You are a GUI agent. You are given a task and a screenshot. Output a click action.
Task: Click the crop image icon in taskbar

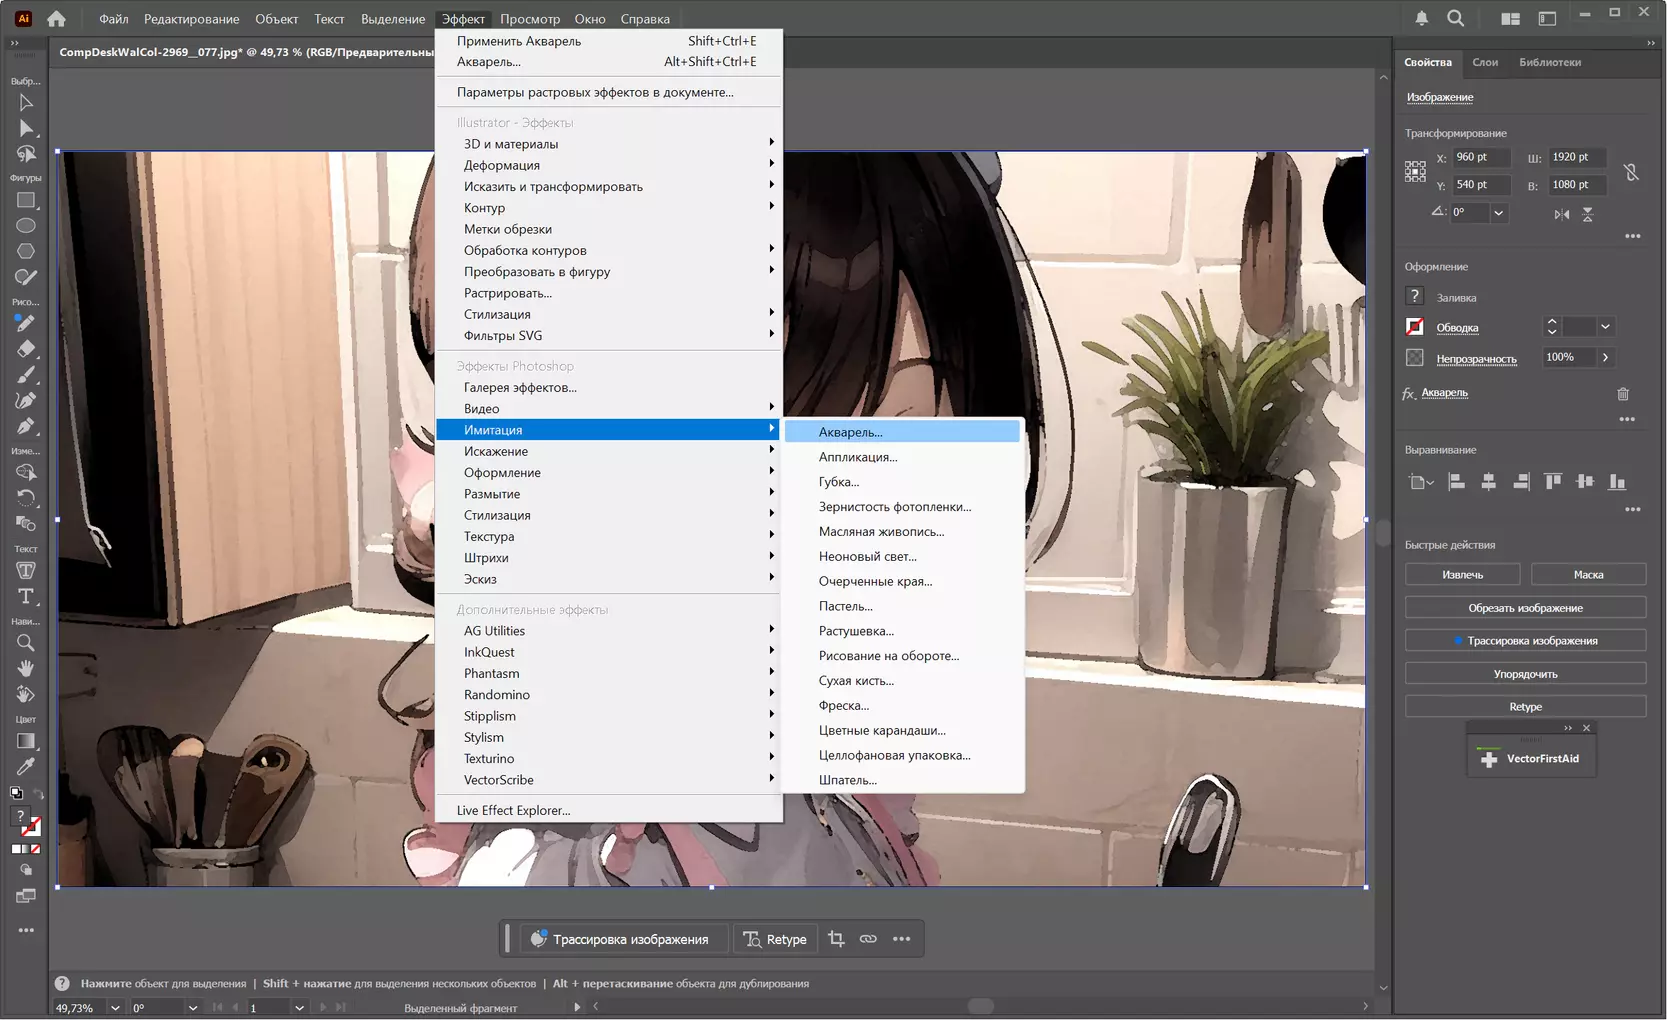click(x=836, y=939)
